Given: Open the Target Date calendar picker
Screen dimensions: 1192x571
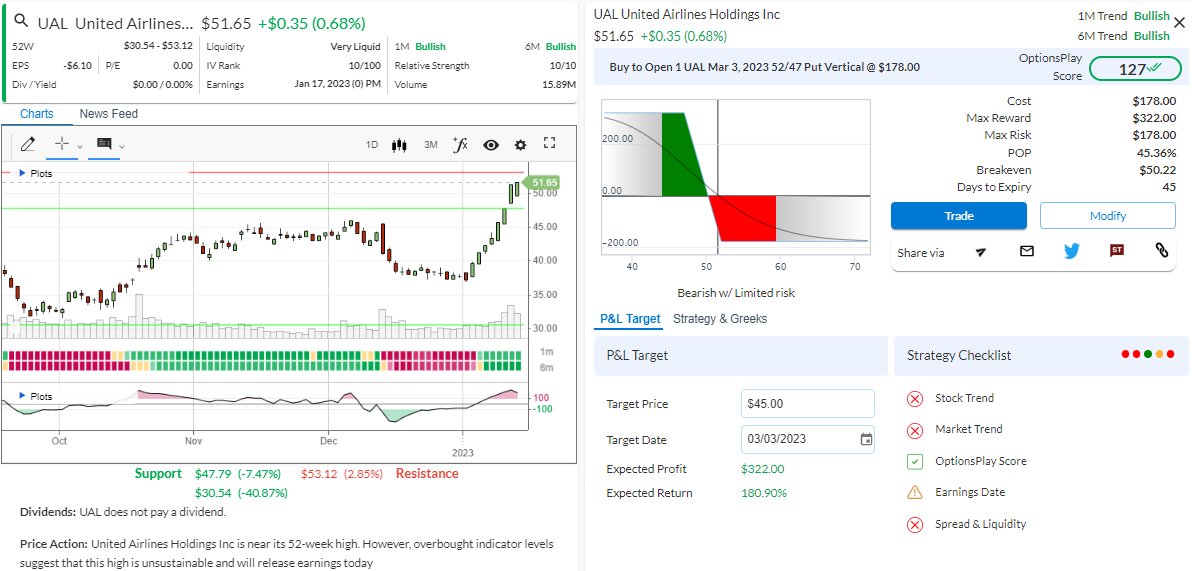Looking at the screenshot, I should [x=866, y=439].
